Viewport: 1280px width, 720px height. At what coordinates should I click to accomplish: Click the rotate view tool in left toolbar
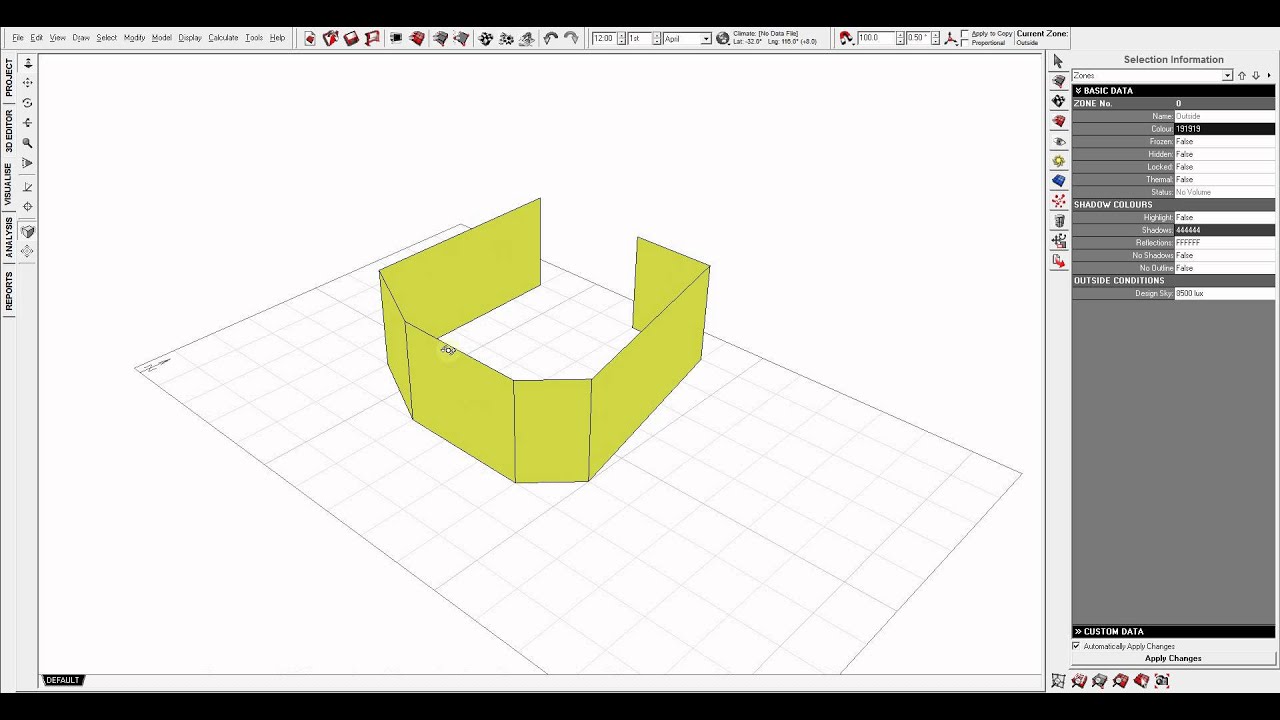tap(27, 102)
